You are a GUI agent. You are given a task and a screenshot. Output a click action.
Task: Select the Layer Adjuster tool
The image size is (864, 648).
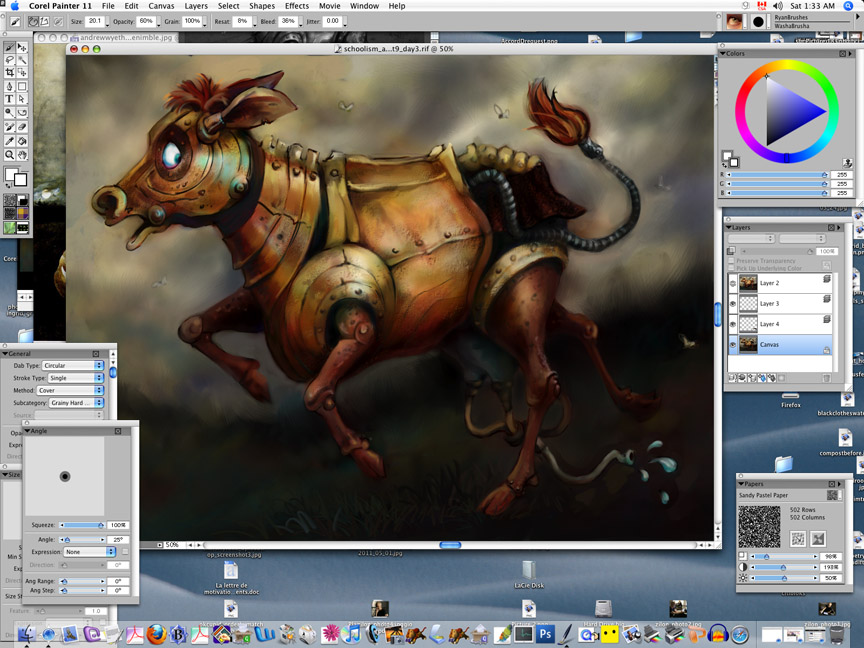pos(22,47)
